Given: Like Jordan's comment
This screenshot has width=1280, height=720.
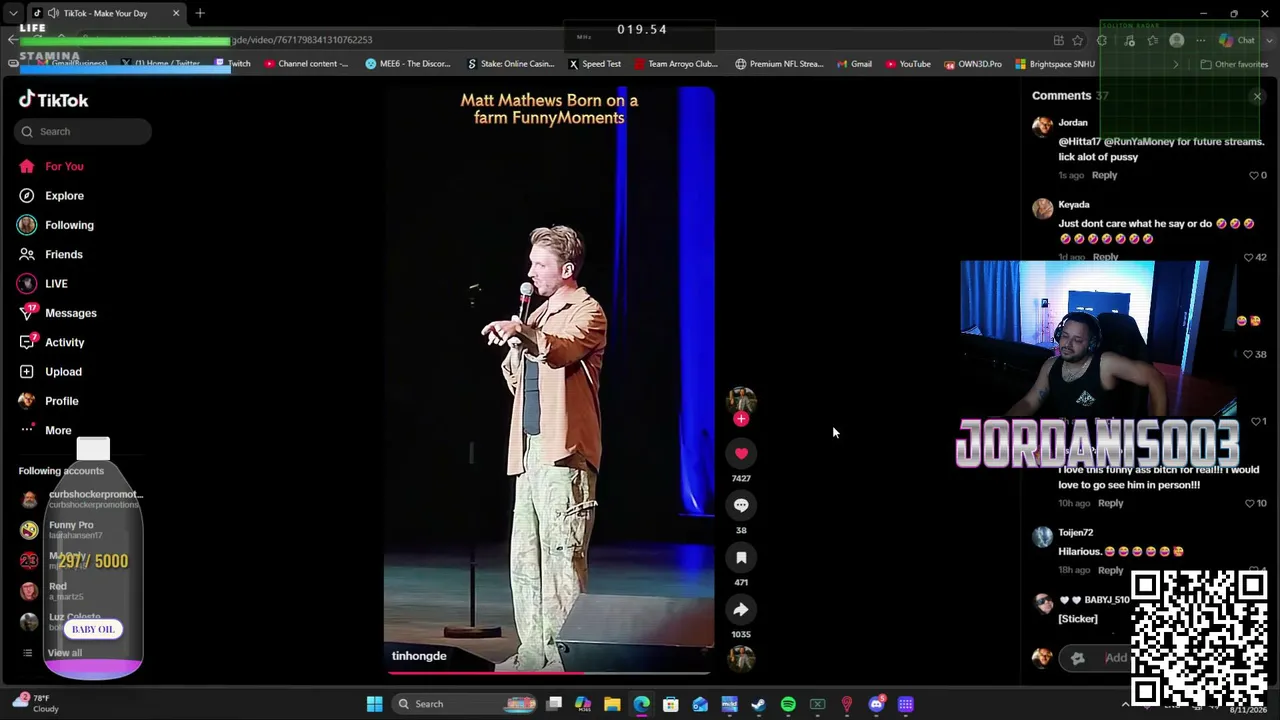Looking at the screenshot, I should (1253, 175).
